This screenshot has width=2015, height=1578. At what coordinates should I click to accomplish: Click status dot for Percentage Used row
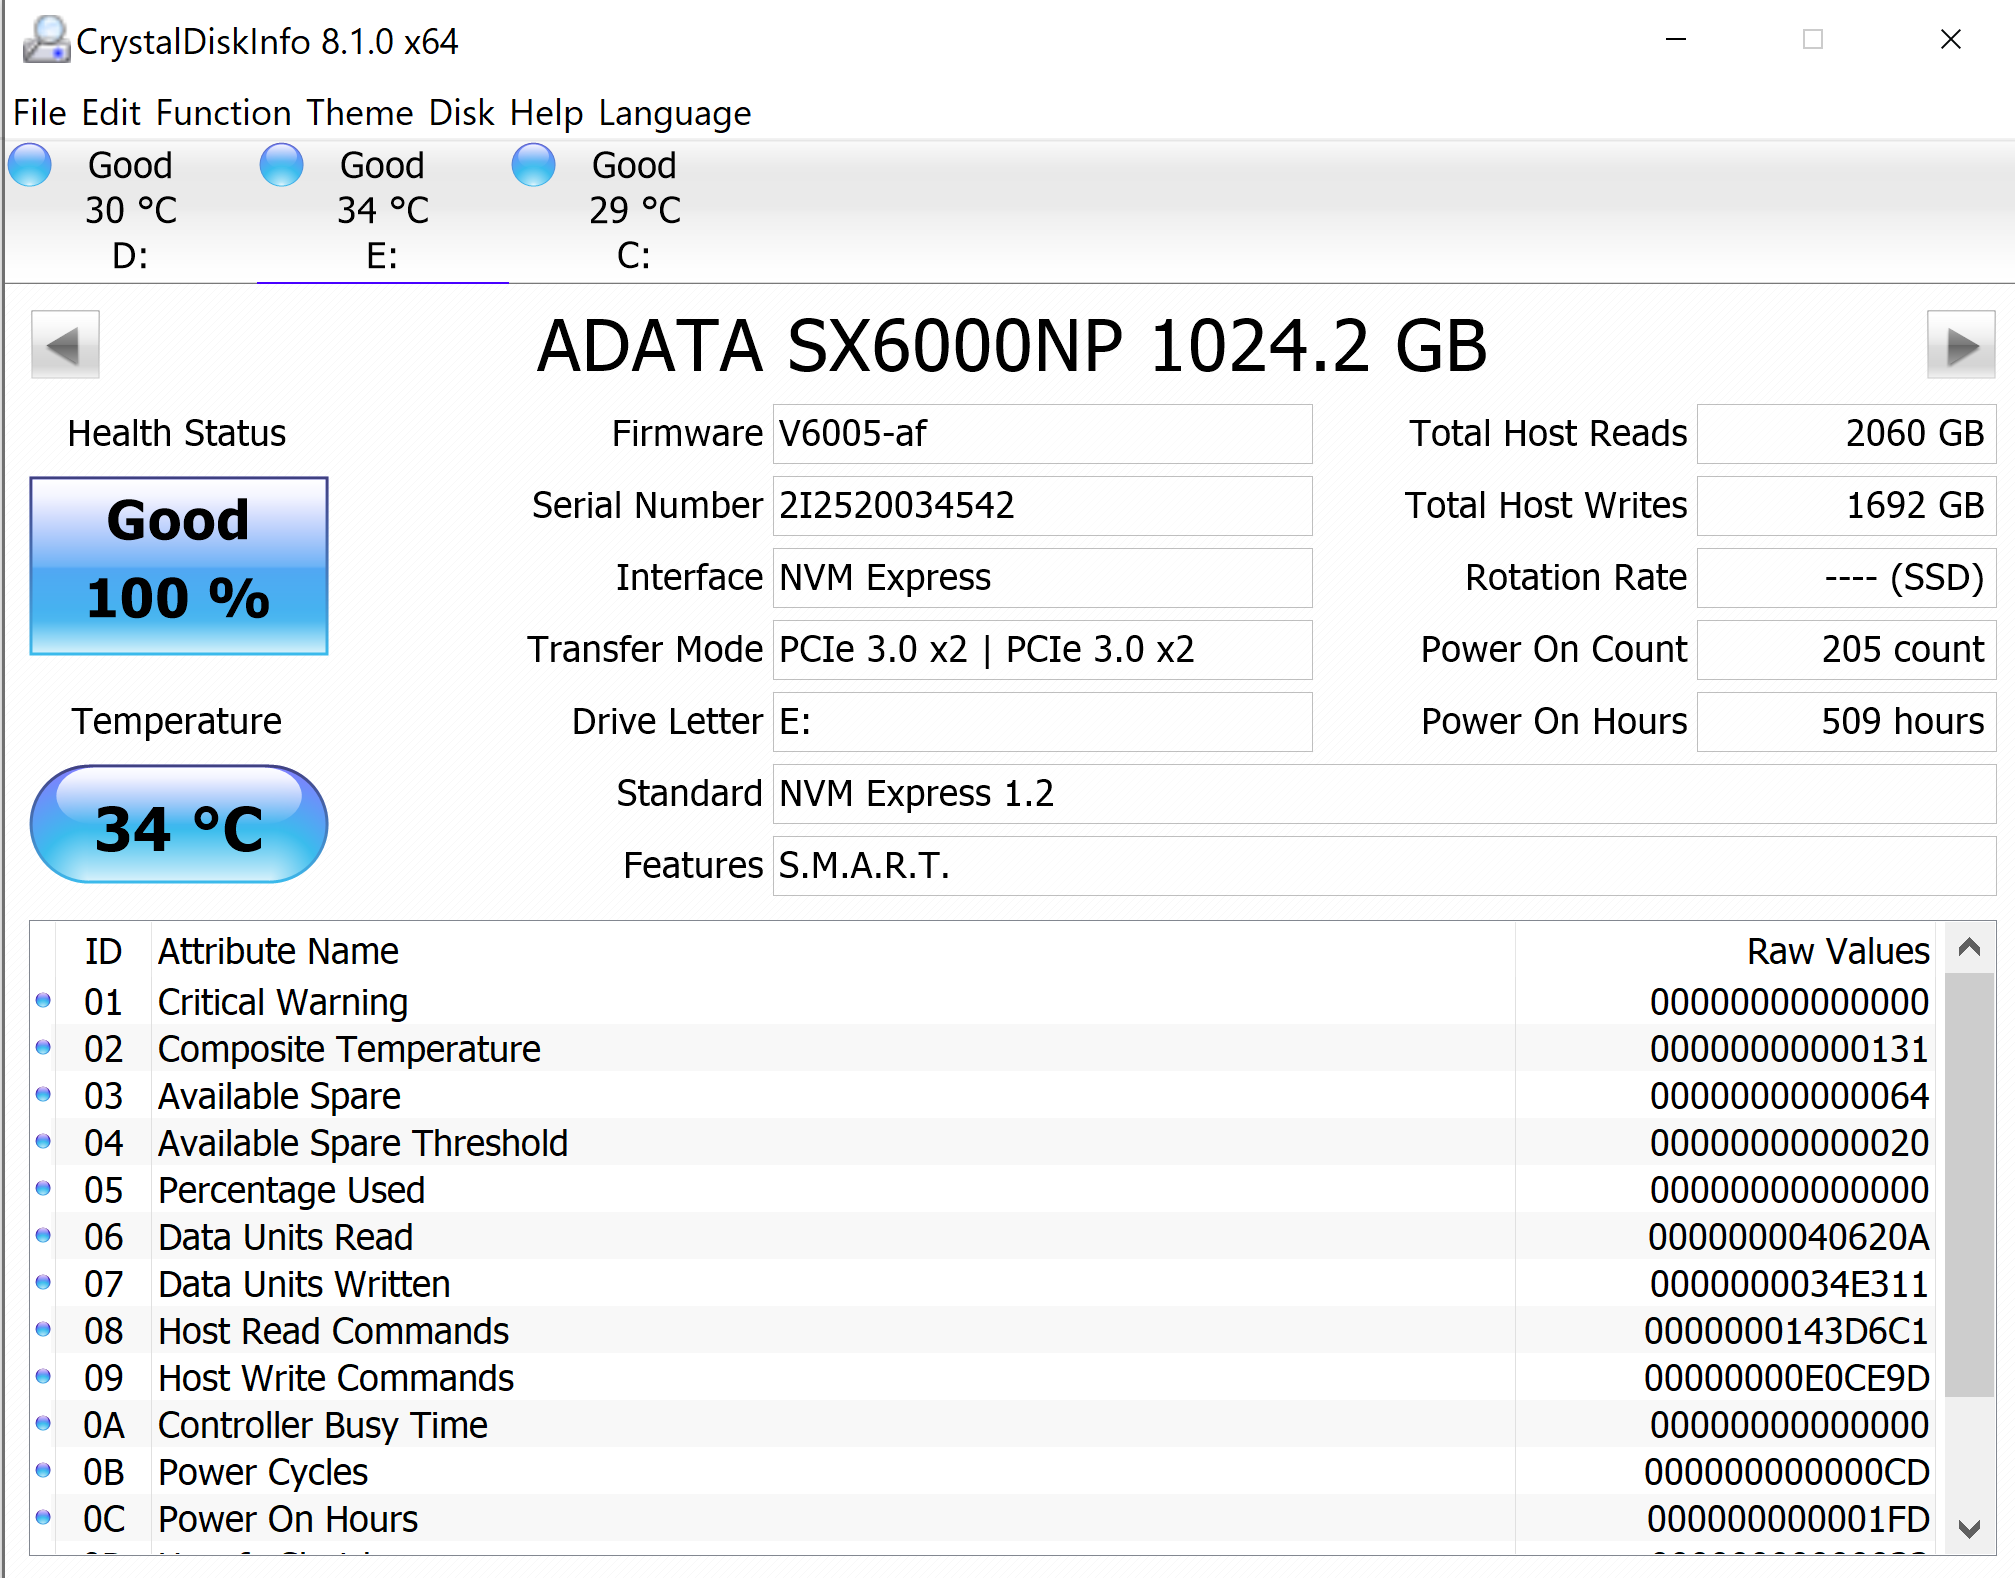tap(43, 1188)
